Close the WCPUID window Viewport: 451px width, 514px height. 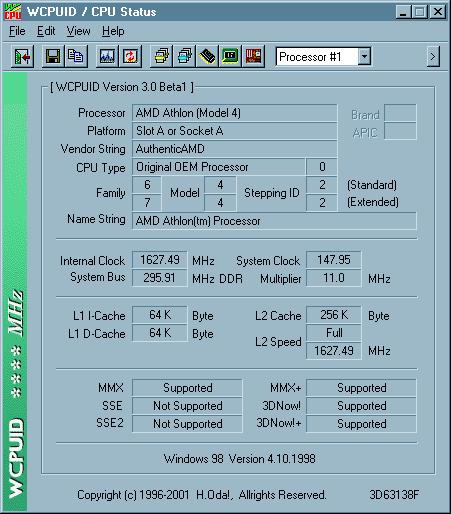[438, 12]
